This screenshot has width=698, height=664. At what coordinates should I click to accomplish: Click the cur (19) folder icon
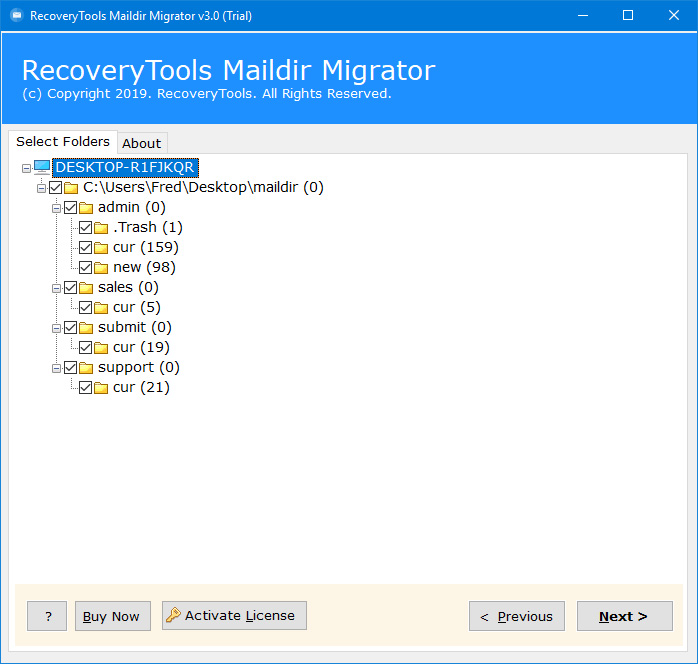101,348
